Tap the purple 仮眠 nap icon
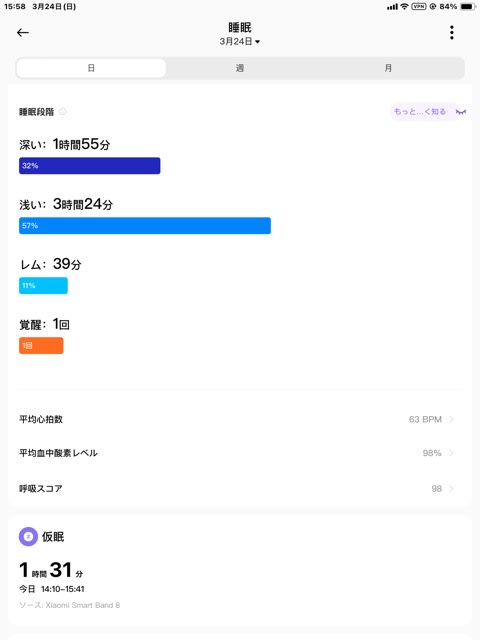This screenshot has width=480, height=640. (28, 536)
